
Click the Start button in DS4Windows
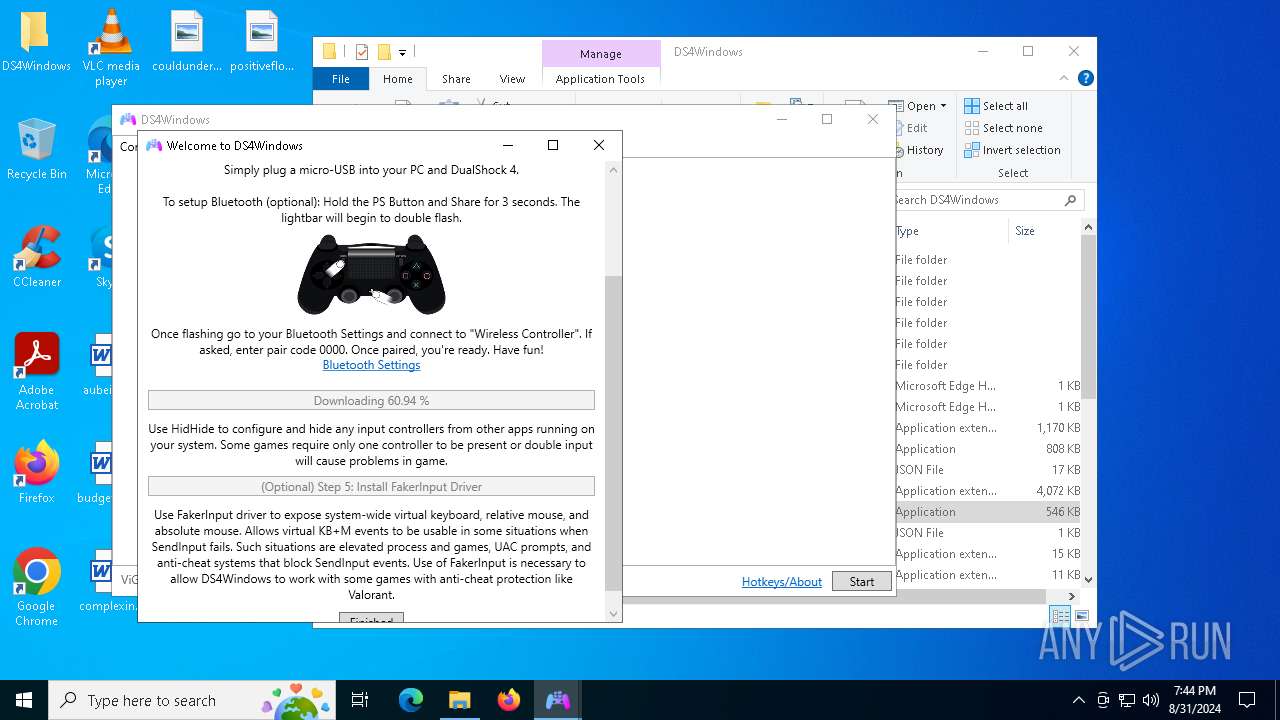click(862, 581)
